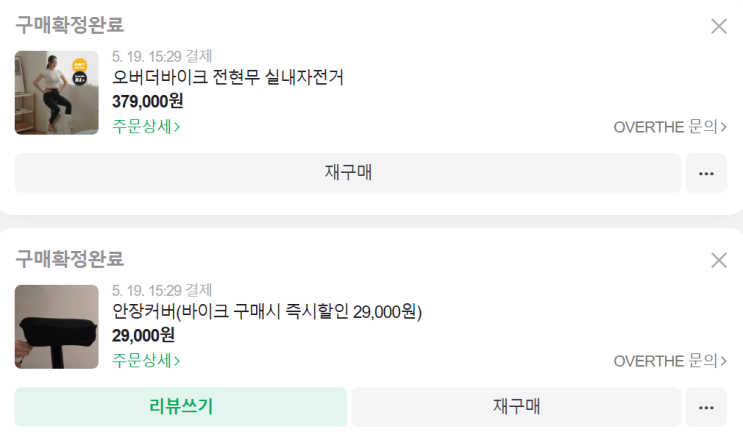Open the saddle cover product thumbnail
Viewport: 743px width, 435px height.
[57, 326]
